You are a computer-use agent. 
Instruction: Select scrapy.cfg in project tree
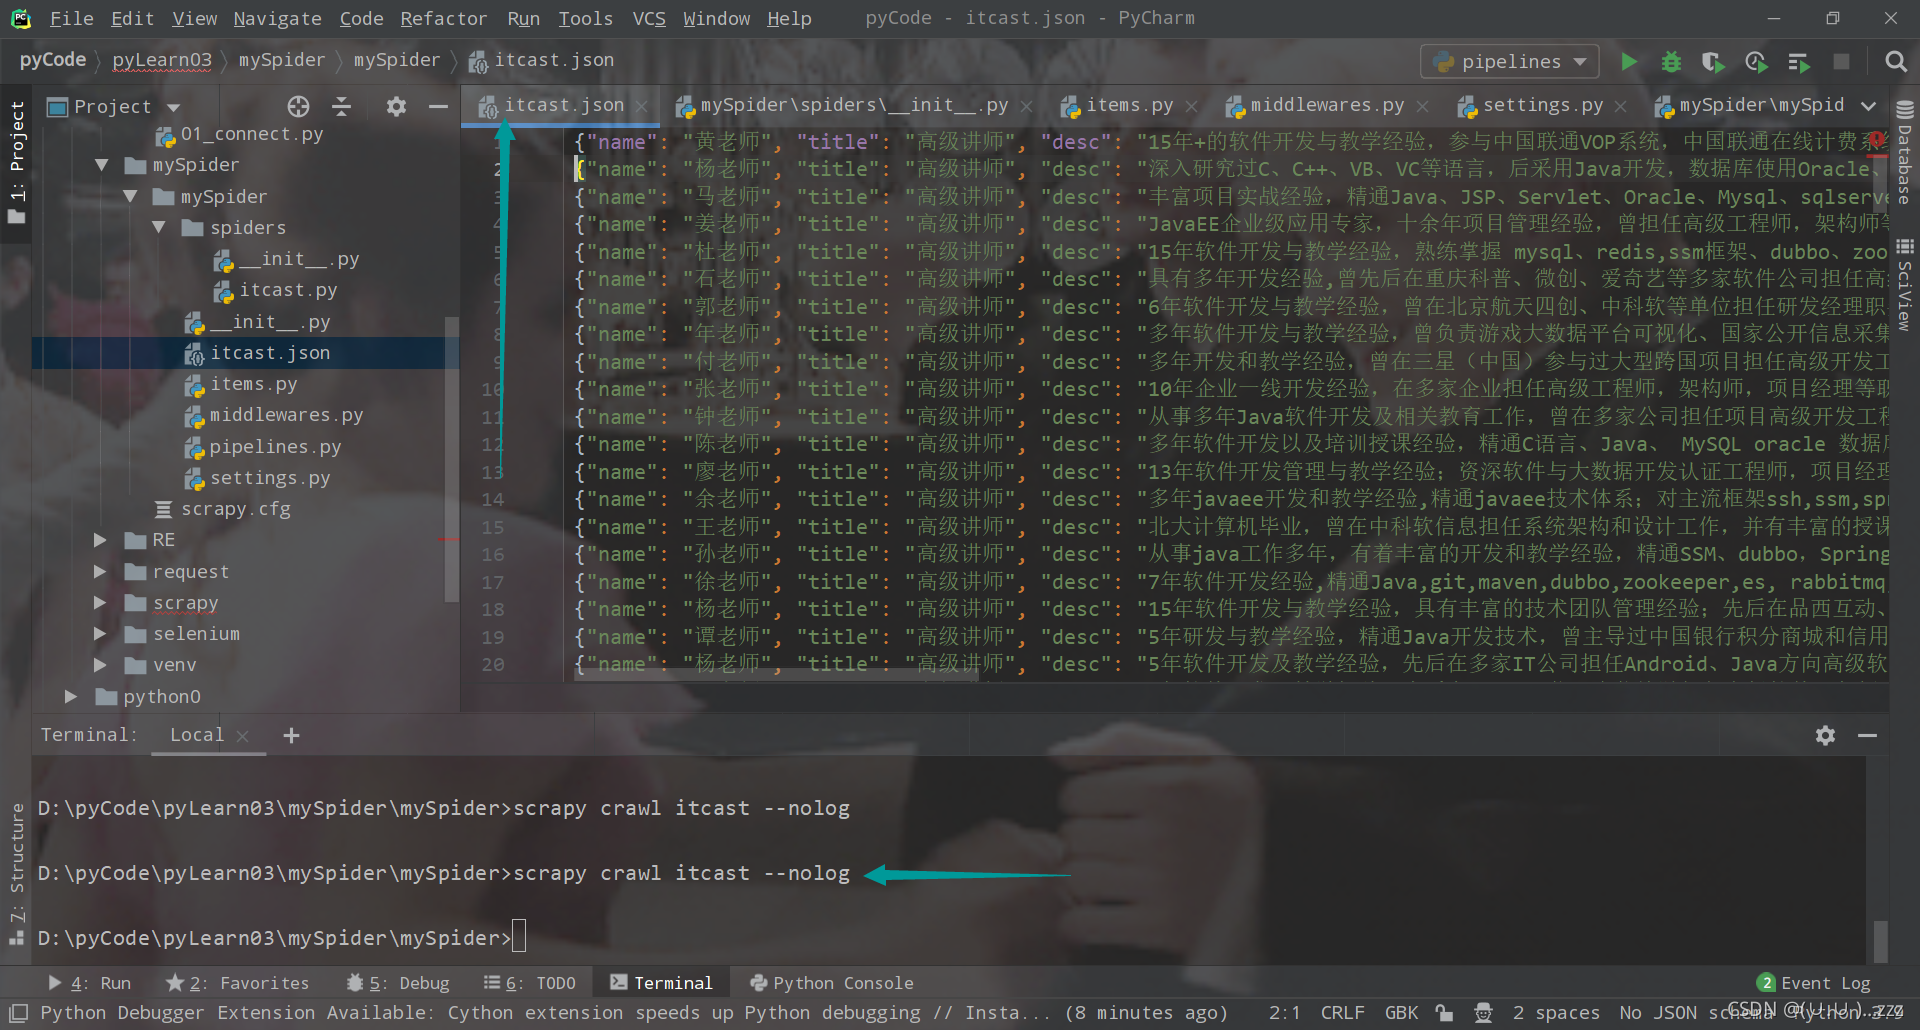[236, 509]
